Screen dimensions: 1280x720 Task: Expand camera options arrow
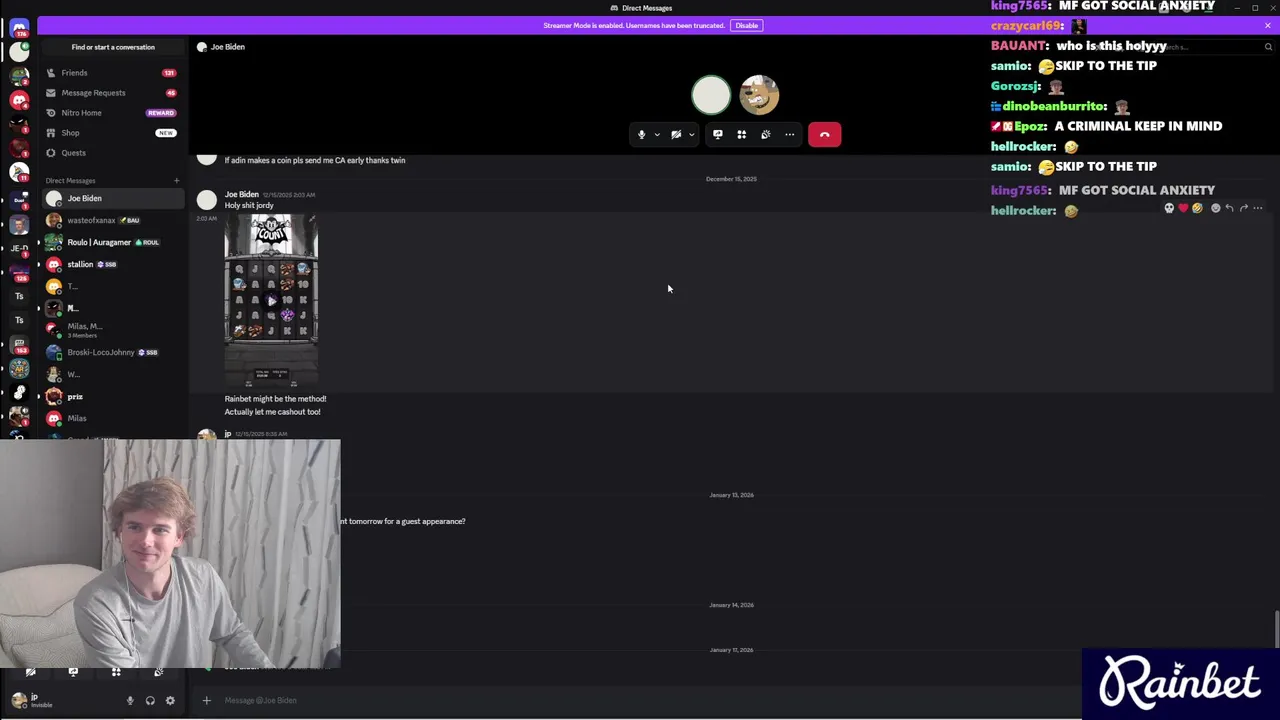pyautogui.click(x=691, y=134)
